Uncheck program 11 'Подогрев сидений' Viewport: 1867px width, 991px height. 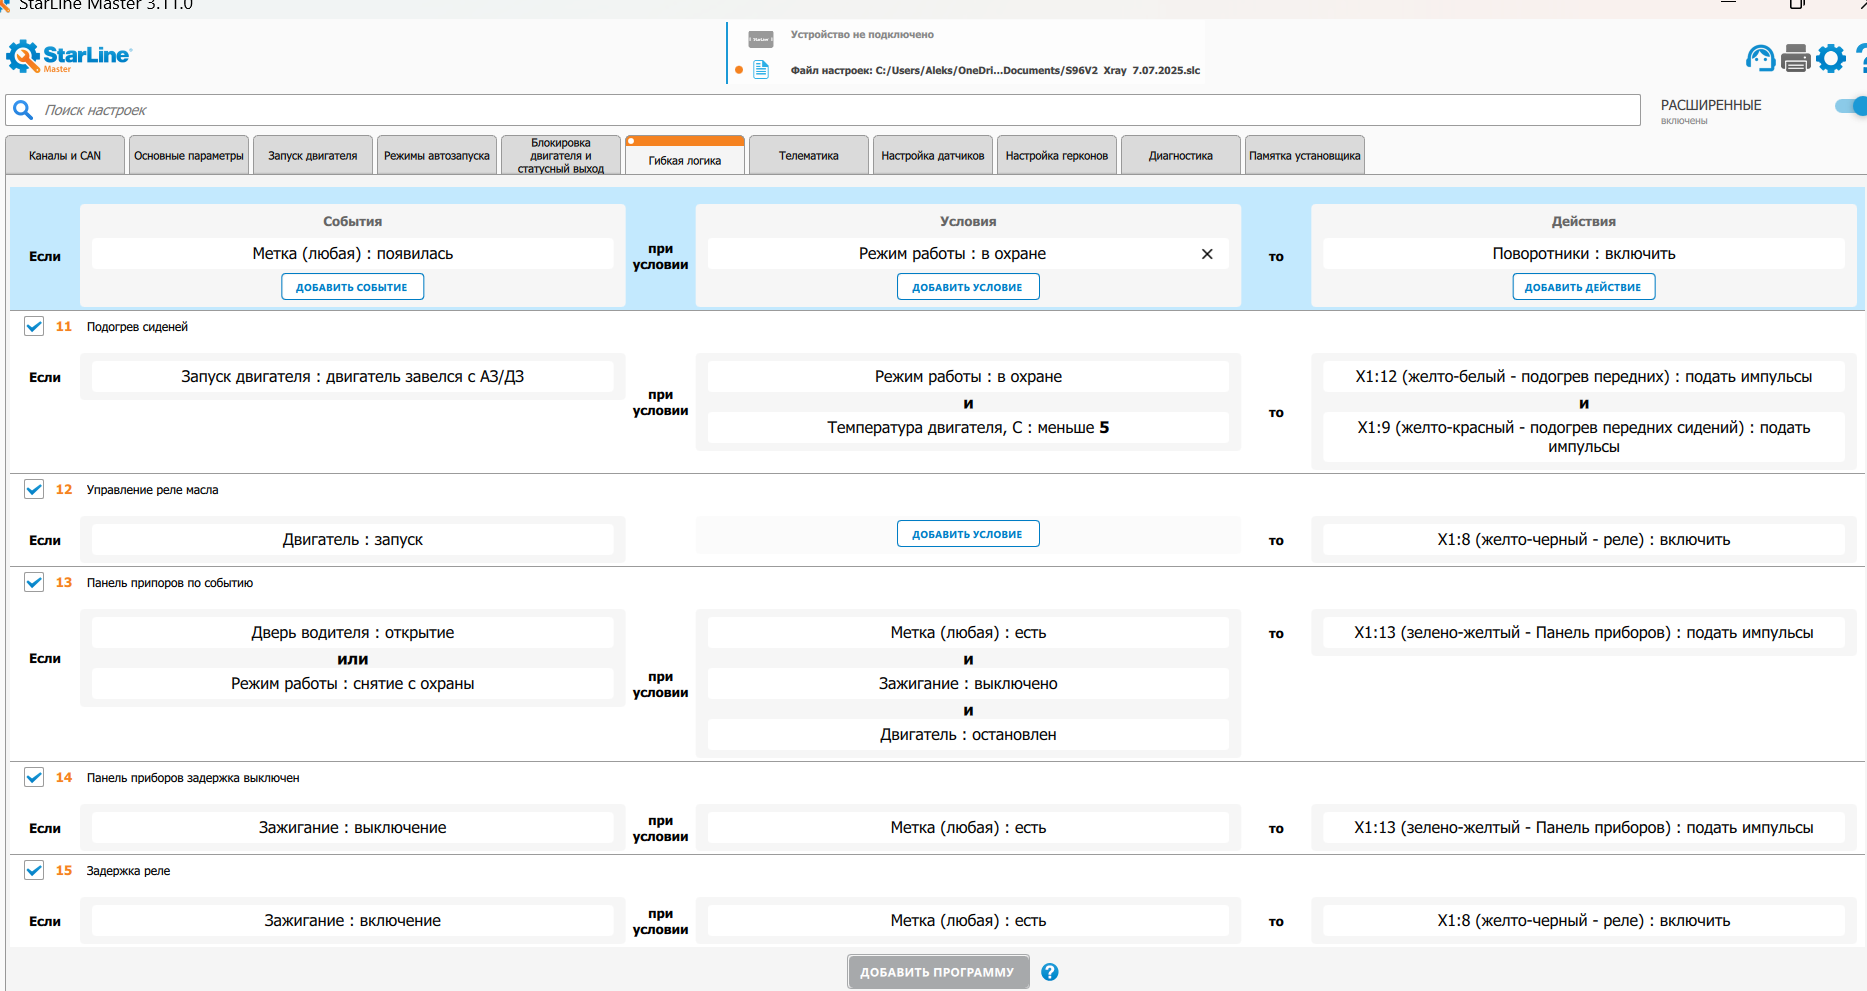click(x=34, y=326)
